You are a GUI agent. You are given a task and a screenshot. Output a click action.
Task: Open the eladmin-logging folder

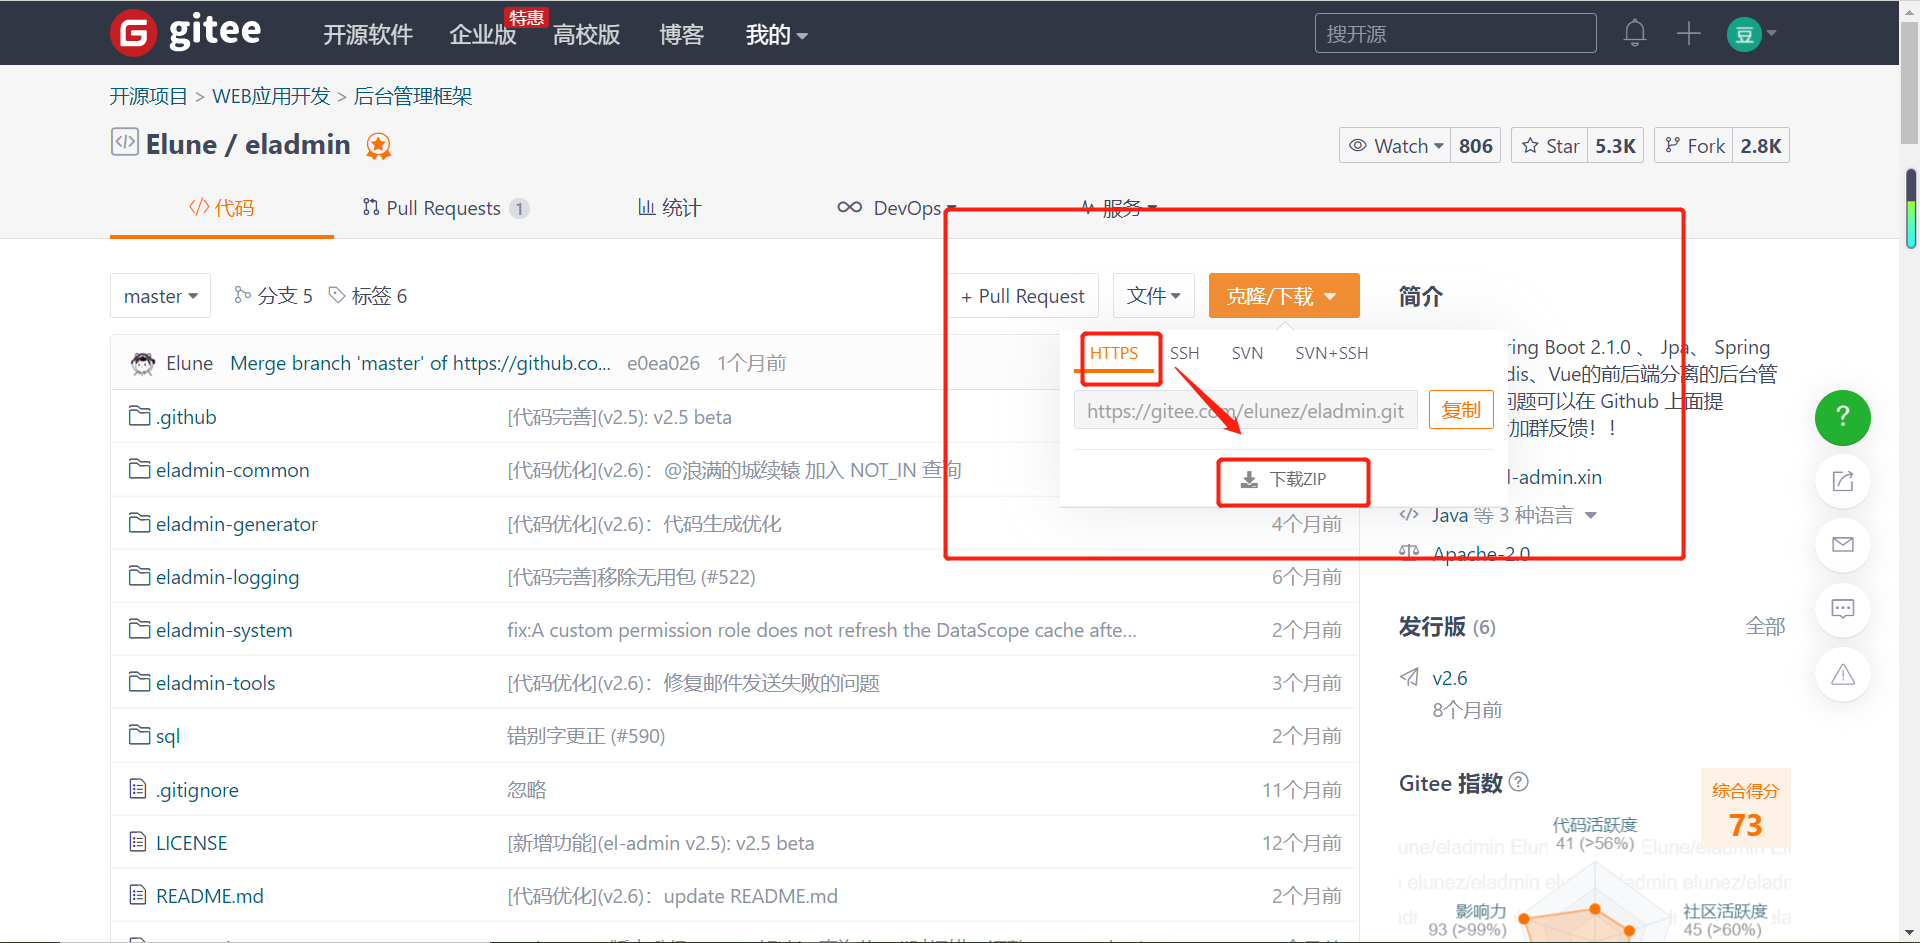227,577
